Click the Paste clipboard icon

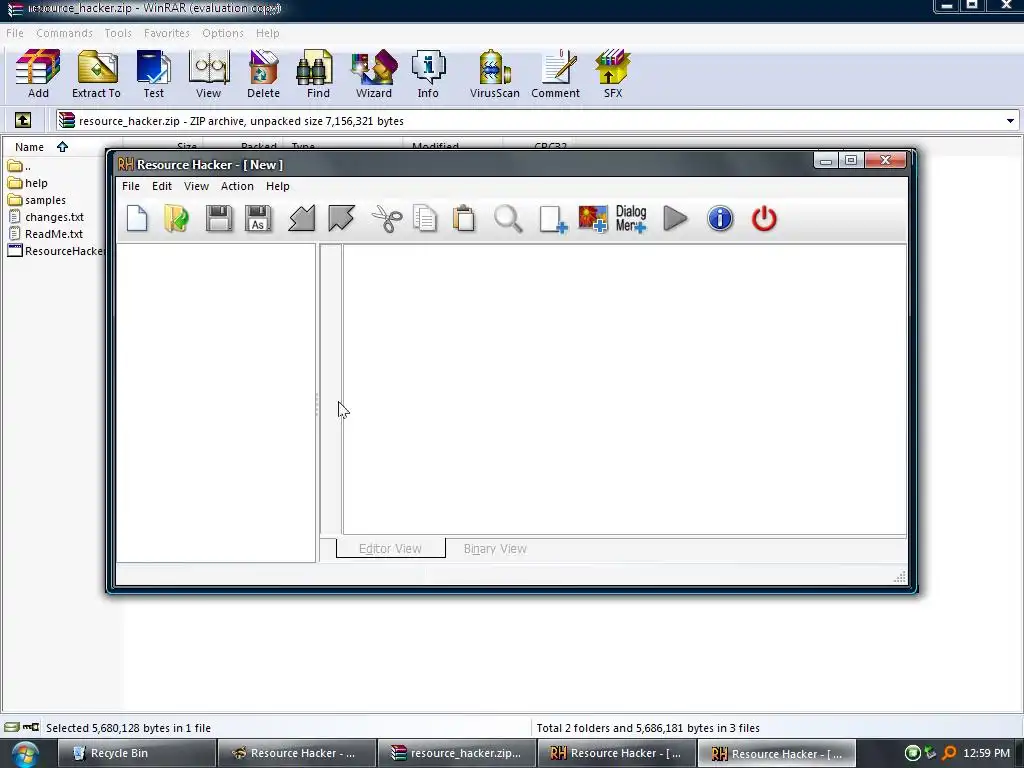tap(464, 218)
